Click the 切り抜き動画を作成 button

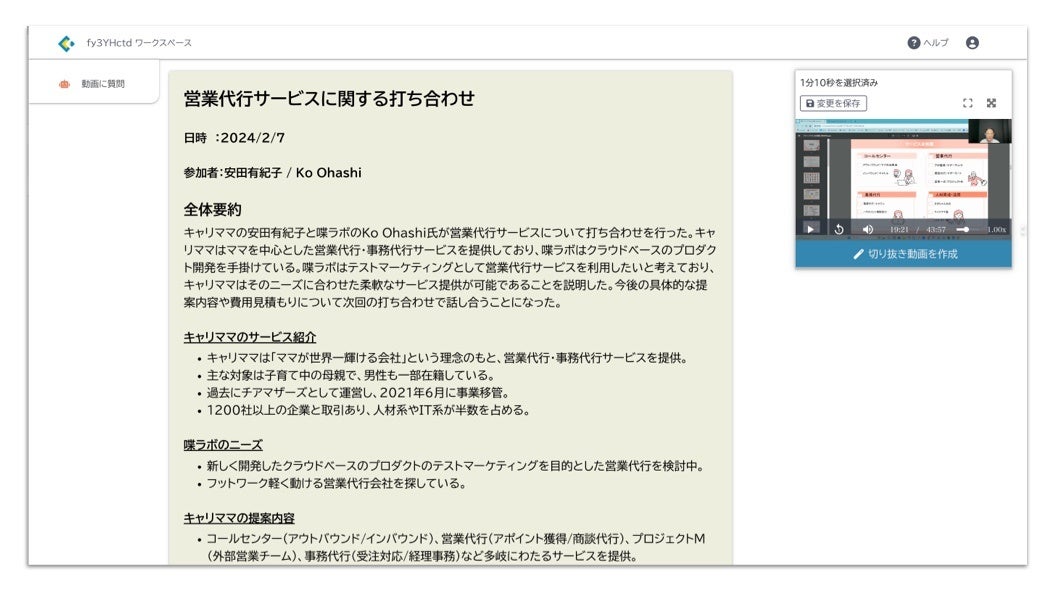click(903, 254)
